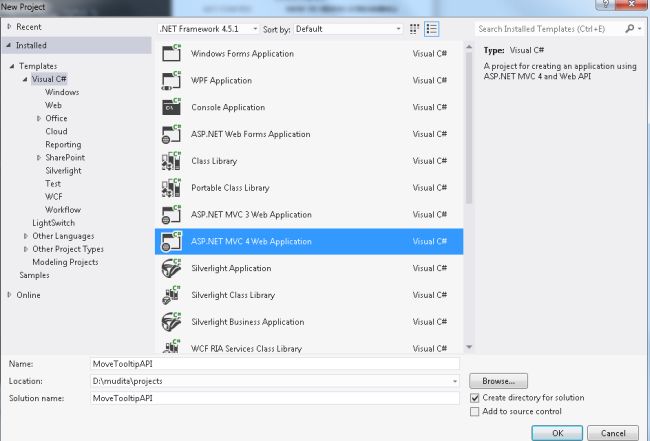Click the Silverlight Class Library icon
Image resolution: width=650 pixels, height=441 pixels.
click(171, 295)
